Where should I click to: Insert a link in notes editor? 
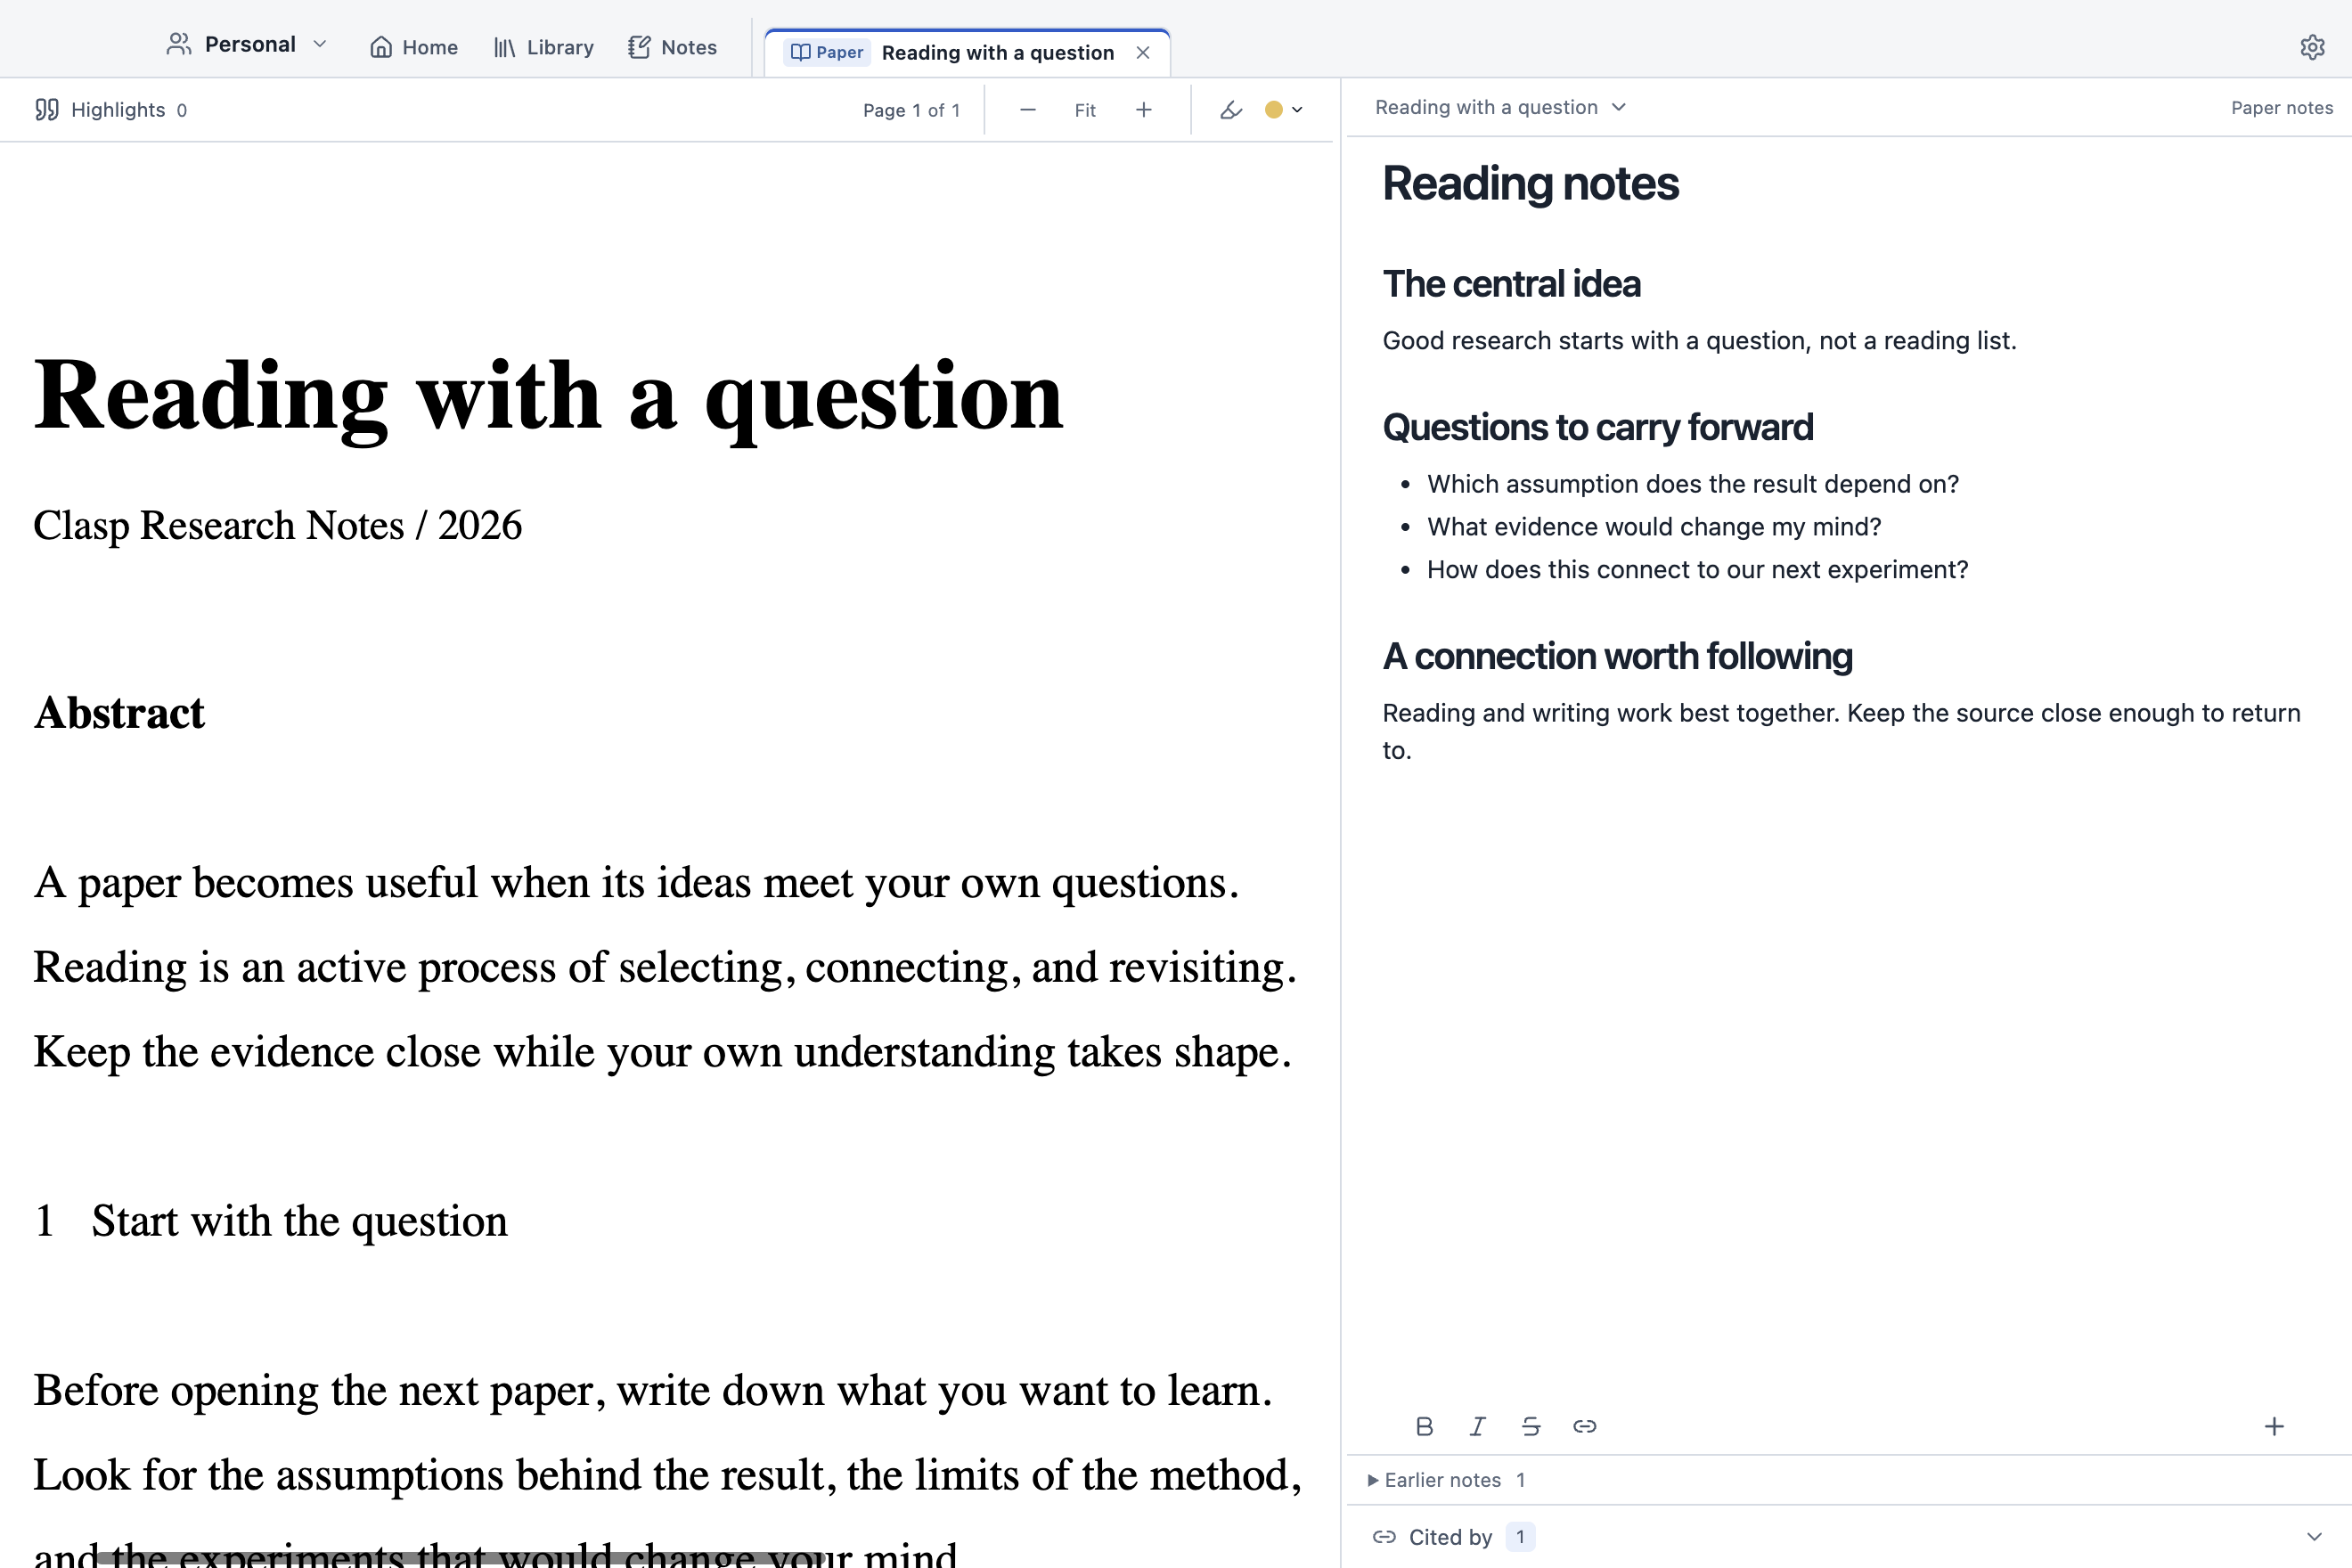[x=1585, y=1426]
